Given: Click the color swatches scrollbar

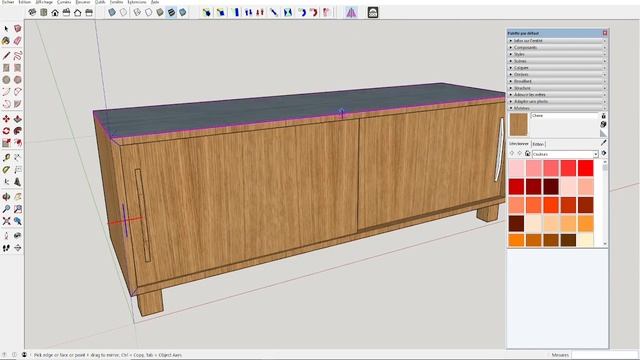Looking at the screenshot, I should tap(604, 203).
